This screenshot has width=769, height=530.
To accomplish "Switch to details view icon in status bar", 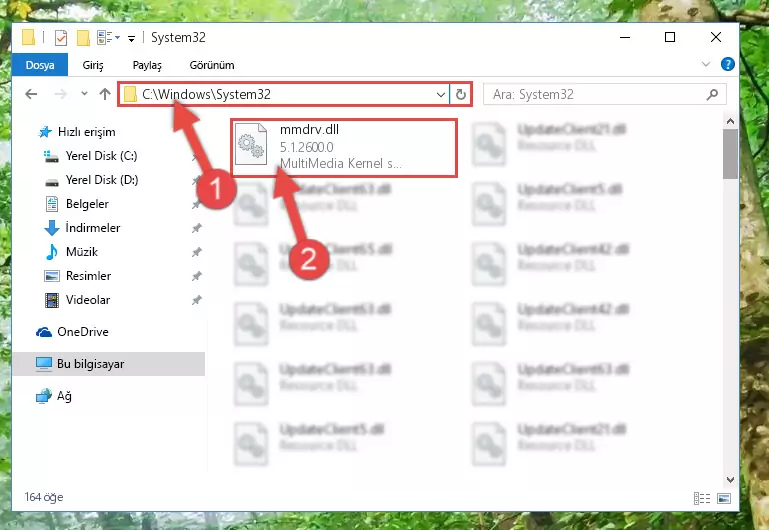I will pyautogui.click(x=702, y=498).
